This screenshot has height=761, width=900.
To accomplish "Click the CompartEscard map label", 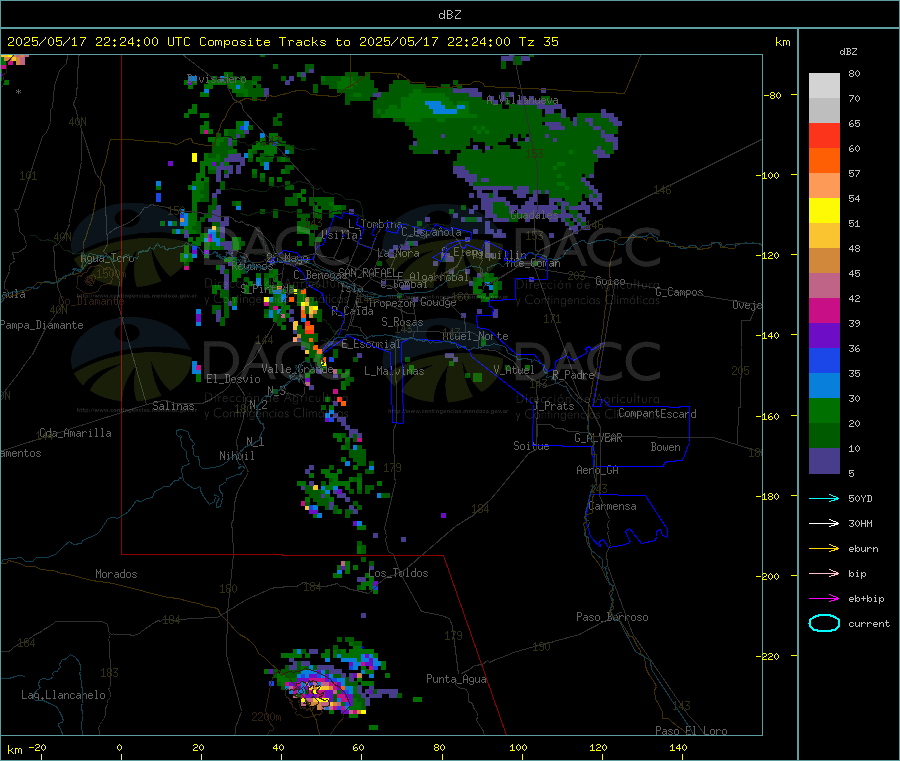I will 657,413.
